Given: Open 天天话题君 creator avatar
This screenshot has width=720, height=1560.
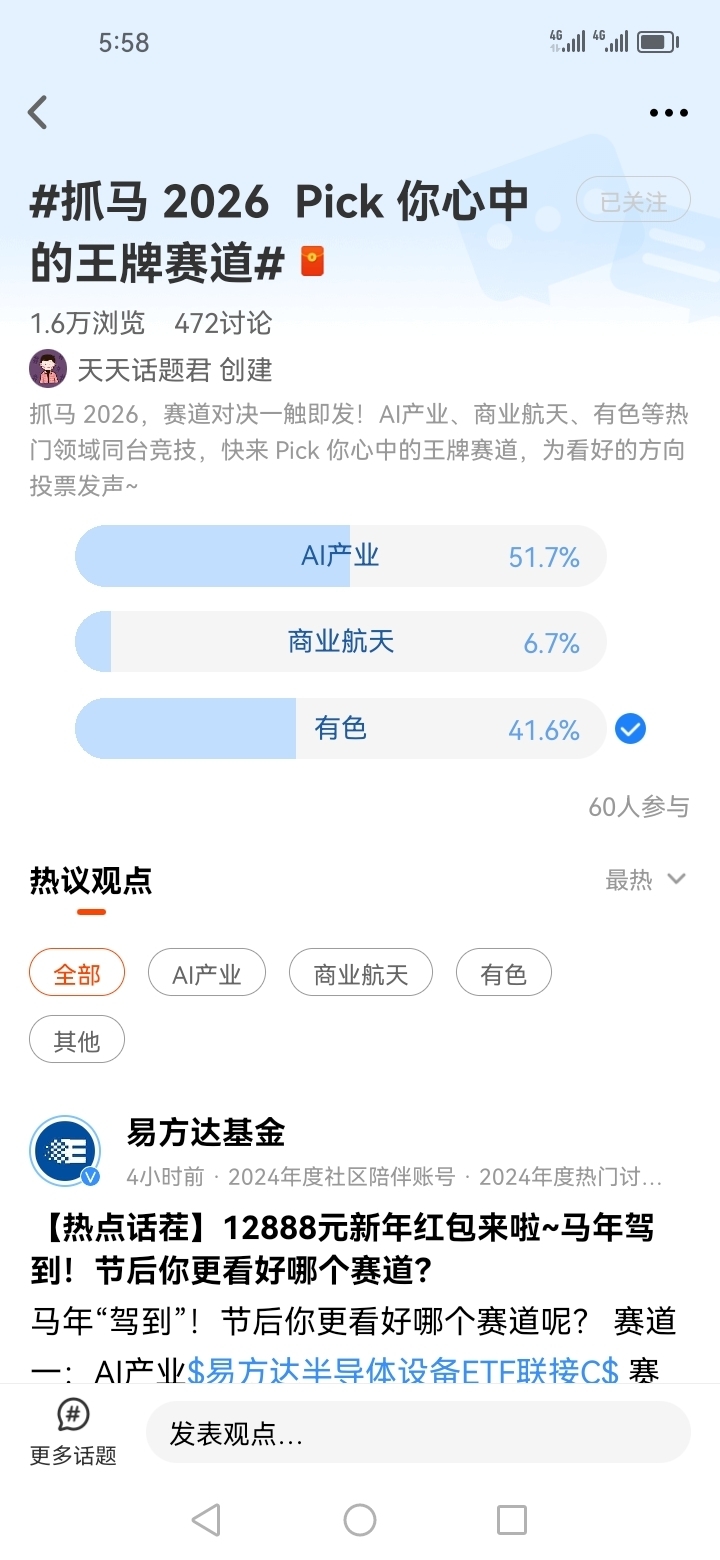Looking at the screenshot, I should tap(48, 369).
